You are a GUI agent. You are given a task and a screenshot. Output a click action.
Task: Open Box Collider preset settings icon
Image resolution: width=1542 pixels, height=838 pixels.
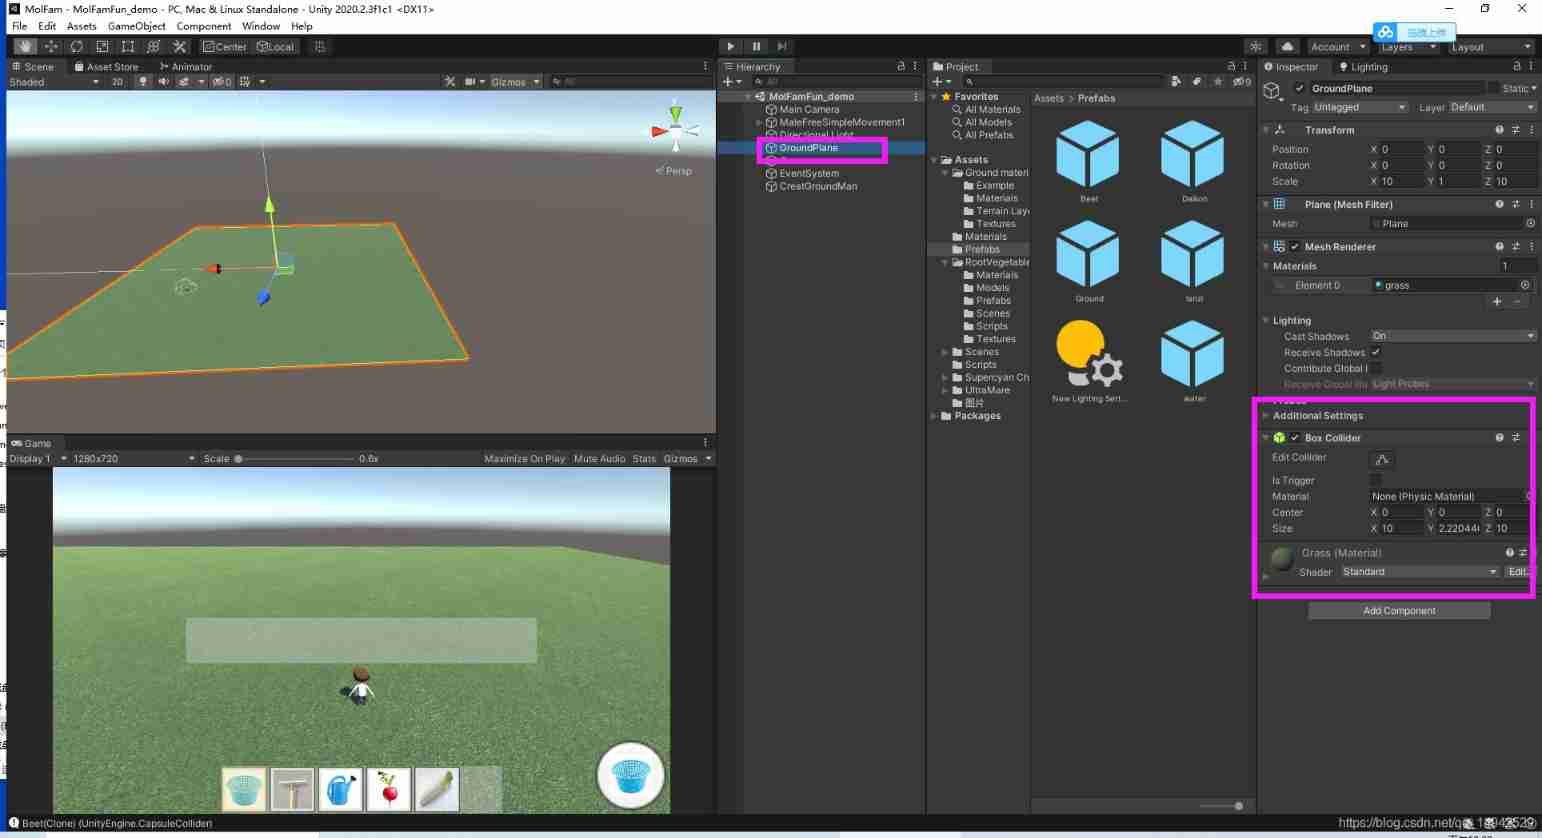[x=1516, y=438]
